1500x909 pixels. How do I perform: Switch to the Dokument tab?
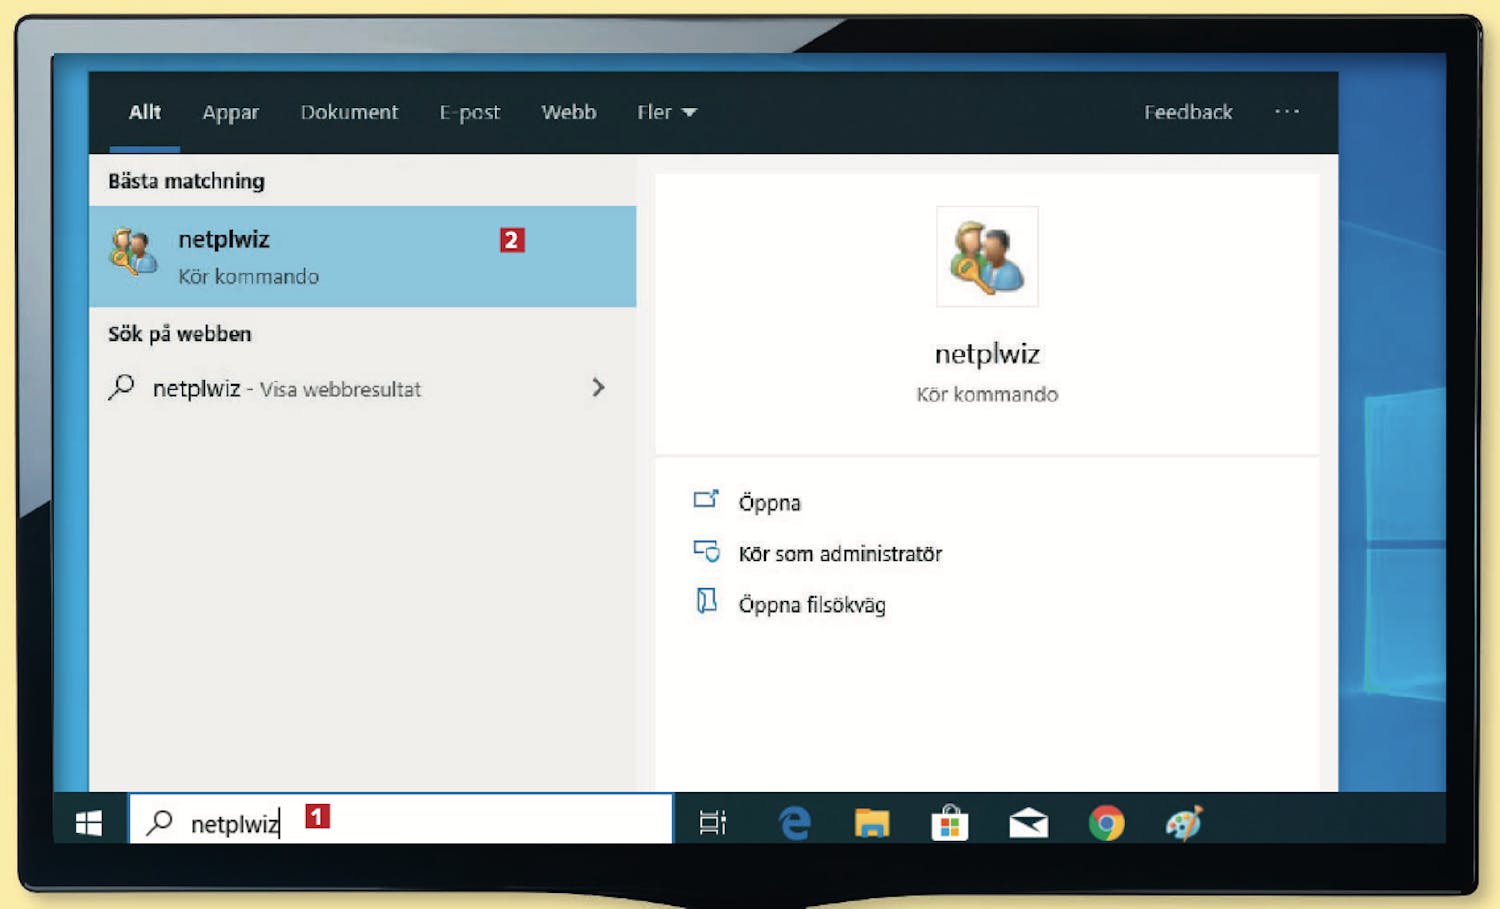point(349,112)
